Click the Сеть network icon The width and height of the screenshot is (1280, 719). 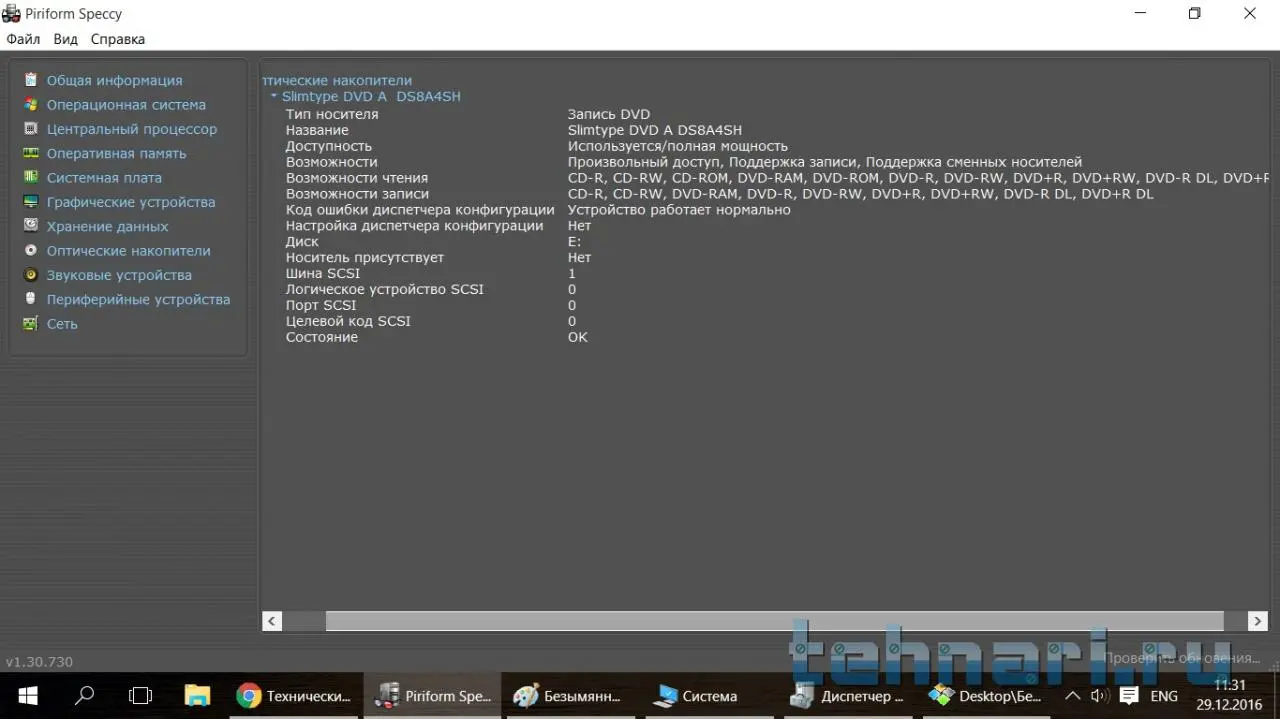coord(31,323)
